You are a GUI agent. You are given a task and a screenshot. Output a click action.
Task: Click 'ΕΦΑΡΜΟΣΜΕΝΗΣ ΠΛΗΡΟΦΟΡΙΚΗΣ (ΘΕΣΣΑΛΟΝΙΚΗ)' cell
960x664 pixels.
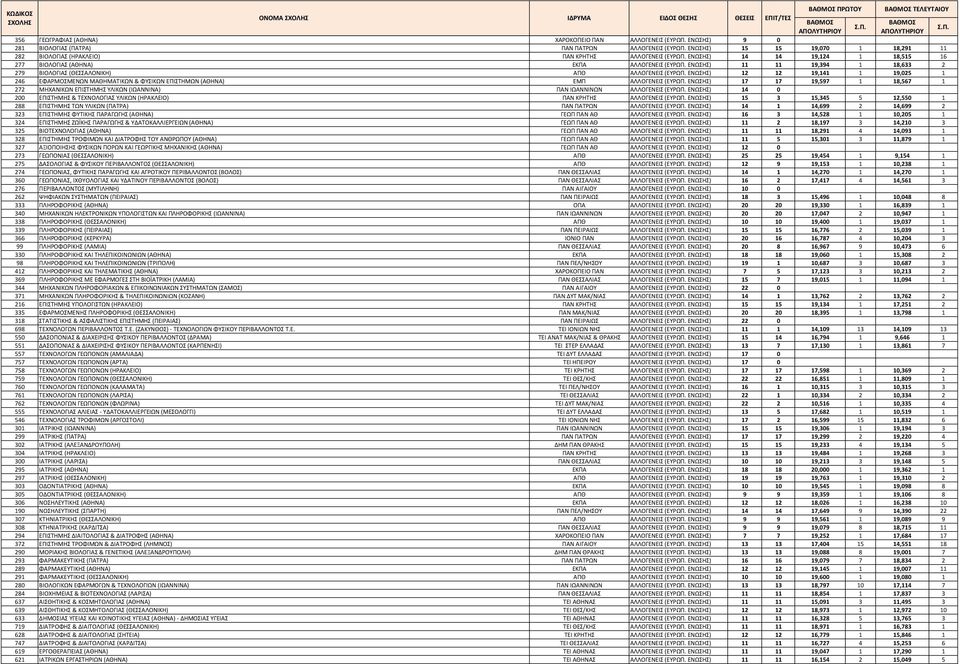click(283, 312)
